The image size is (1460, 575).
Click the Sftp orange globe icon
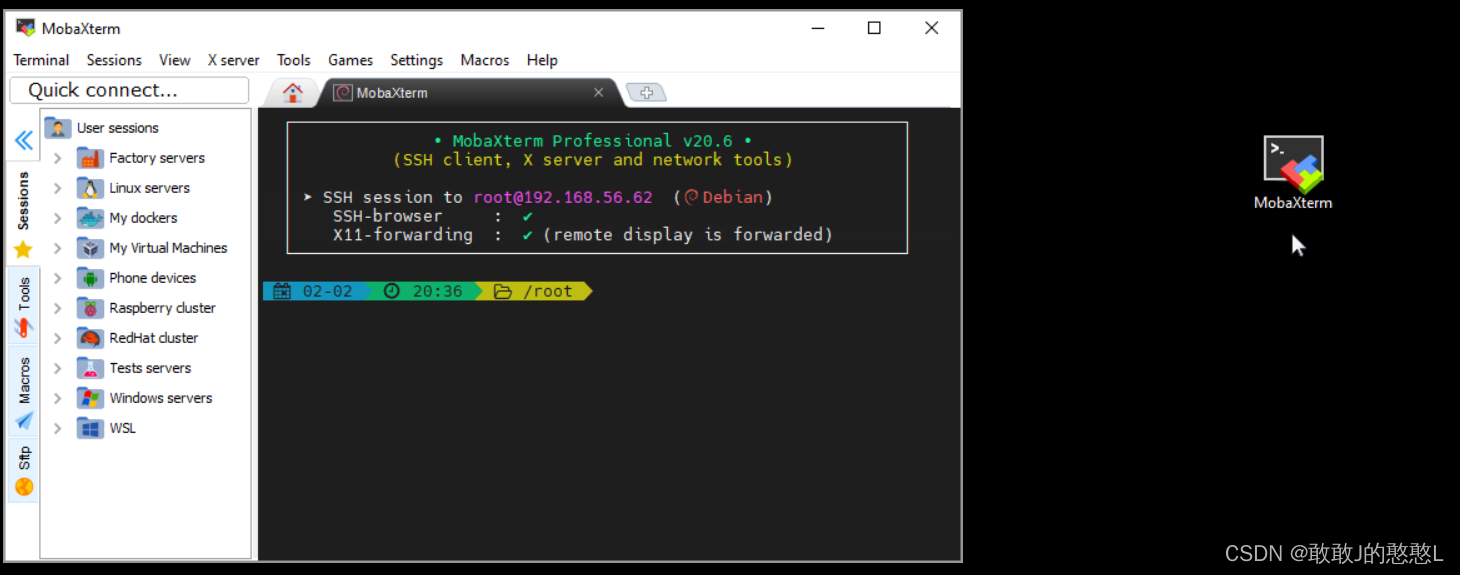click(23, 487)
